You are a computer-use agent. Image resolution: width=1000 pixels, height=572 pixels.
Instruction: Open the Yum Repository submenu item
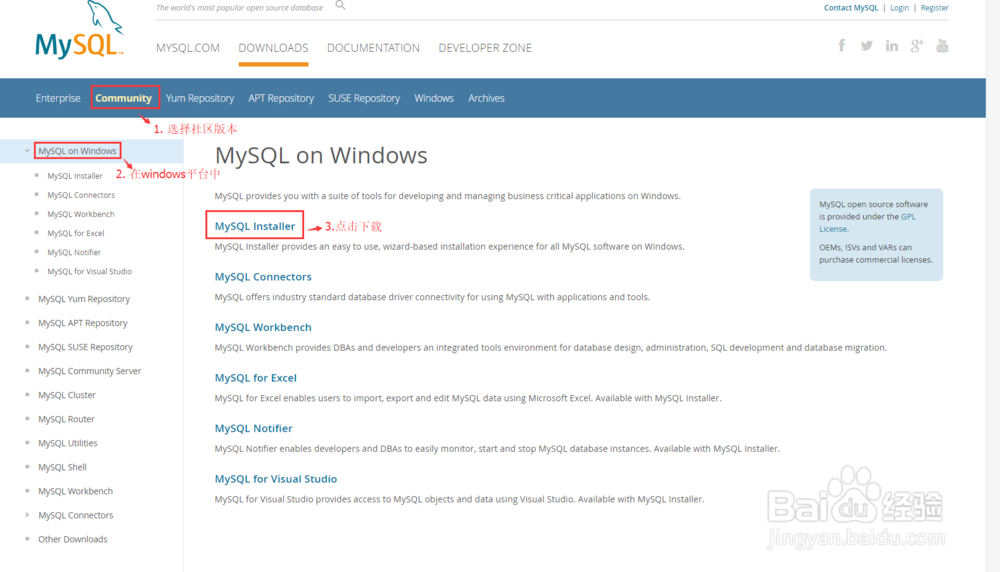(200, 98)
